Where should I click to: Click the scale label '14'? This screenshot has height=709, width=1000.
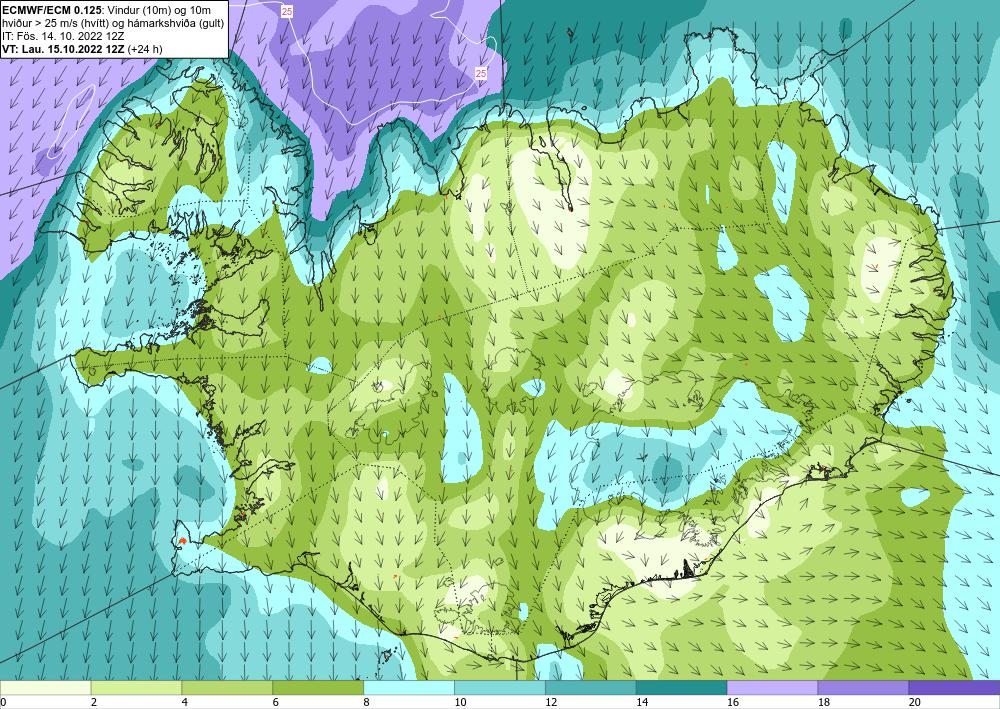[x=642, y=703]
